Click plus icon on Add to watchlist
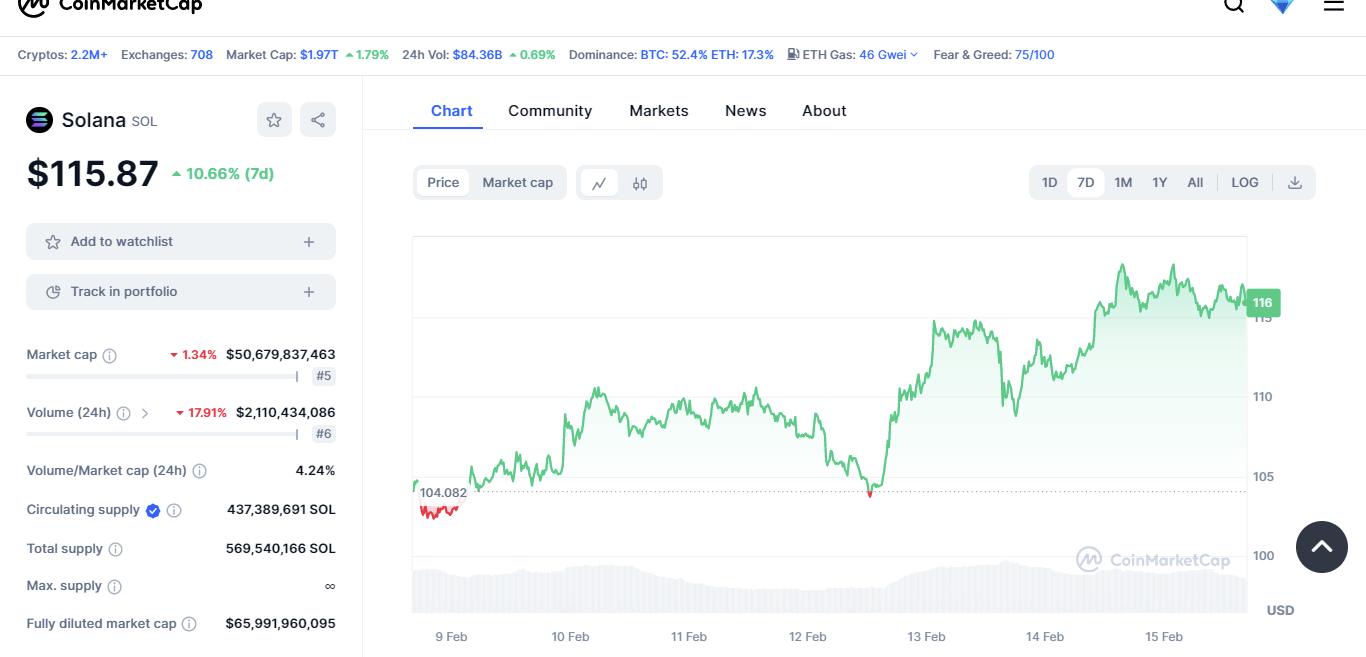Image resolution: width=1366 pixels, height=657 pixels. [309, 242]
